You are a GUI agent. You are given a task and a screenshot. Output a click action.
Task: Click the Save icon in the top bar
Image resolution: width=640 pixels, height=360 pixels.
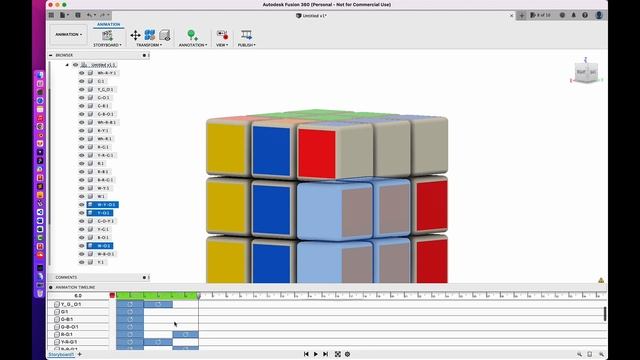click(78, 15)
